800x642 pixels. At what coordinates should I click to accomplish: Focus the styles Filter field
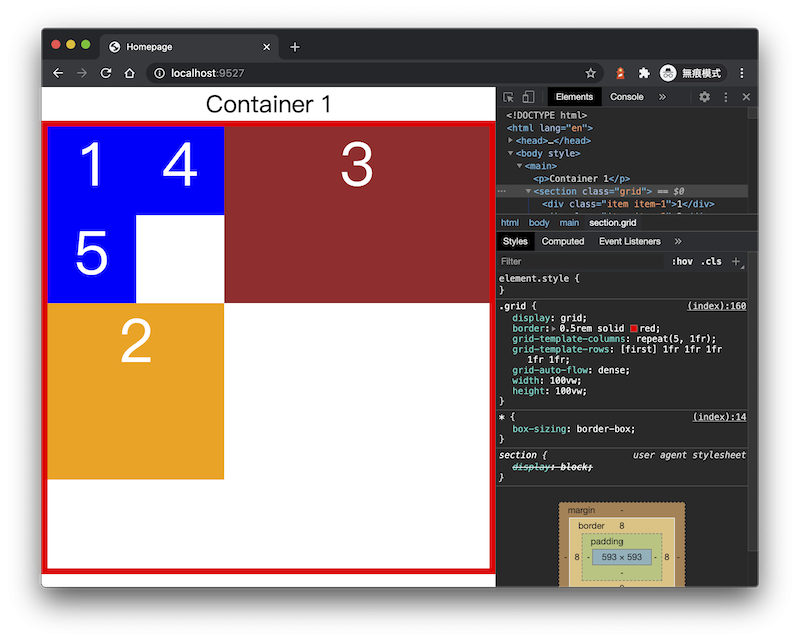point(582,261)
